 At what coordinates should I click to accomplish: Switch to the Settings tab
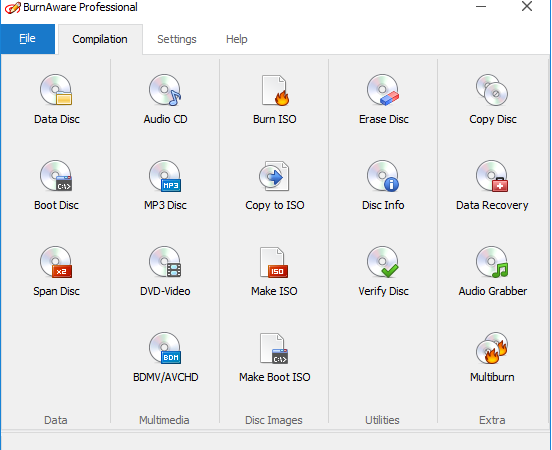pyautogui.click(x=177, y=39)
